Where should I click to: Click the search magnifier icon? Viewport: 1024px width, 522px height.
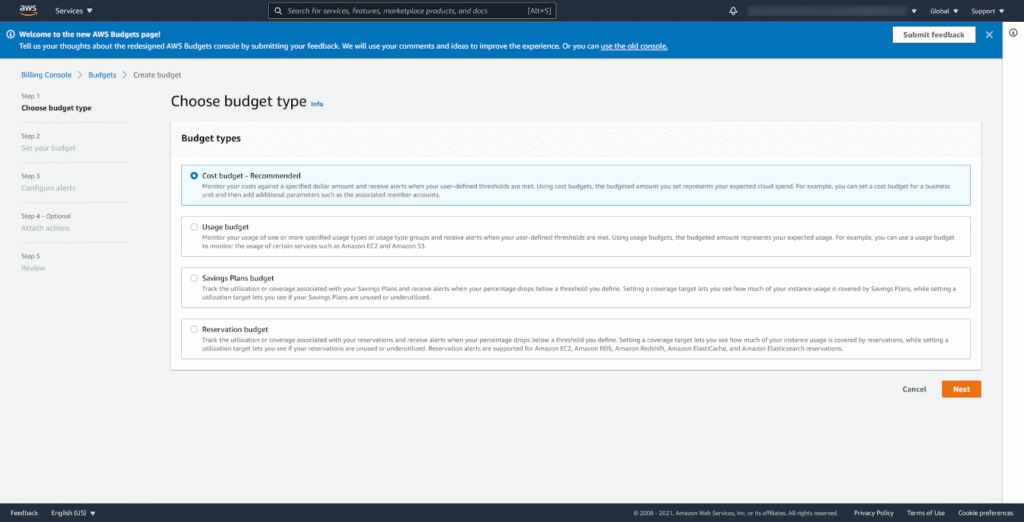278,11
